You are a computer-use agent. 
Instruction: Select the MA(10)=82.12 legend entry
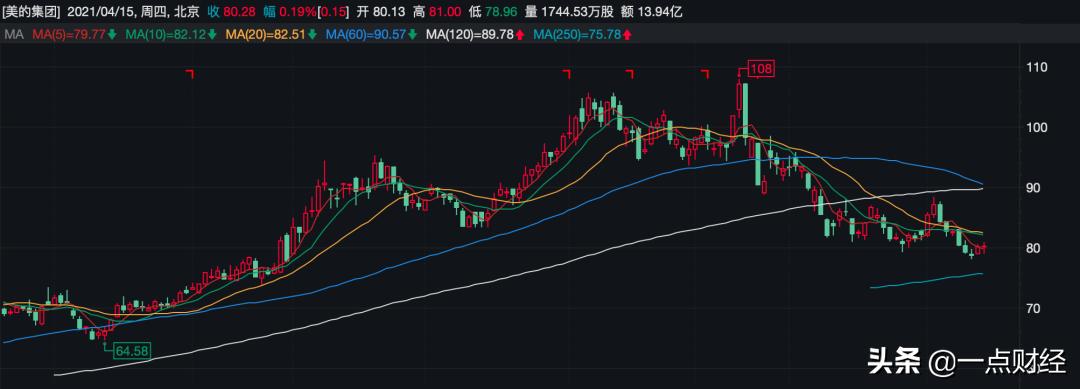165,34
